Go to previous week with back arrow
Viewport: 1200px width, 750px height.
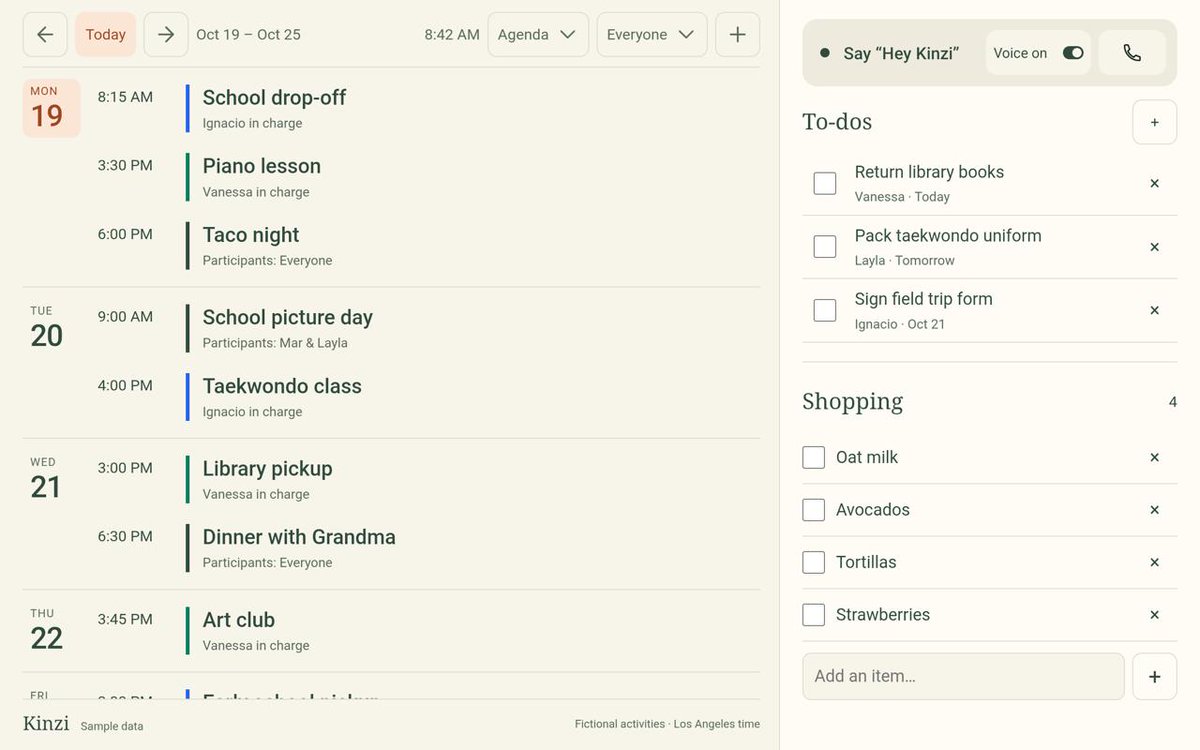45,34
